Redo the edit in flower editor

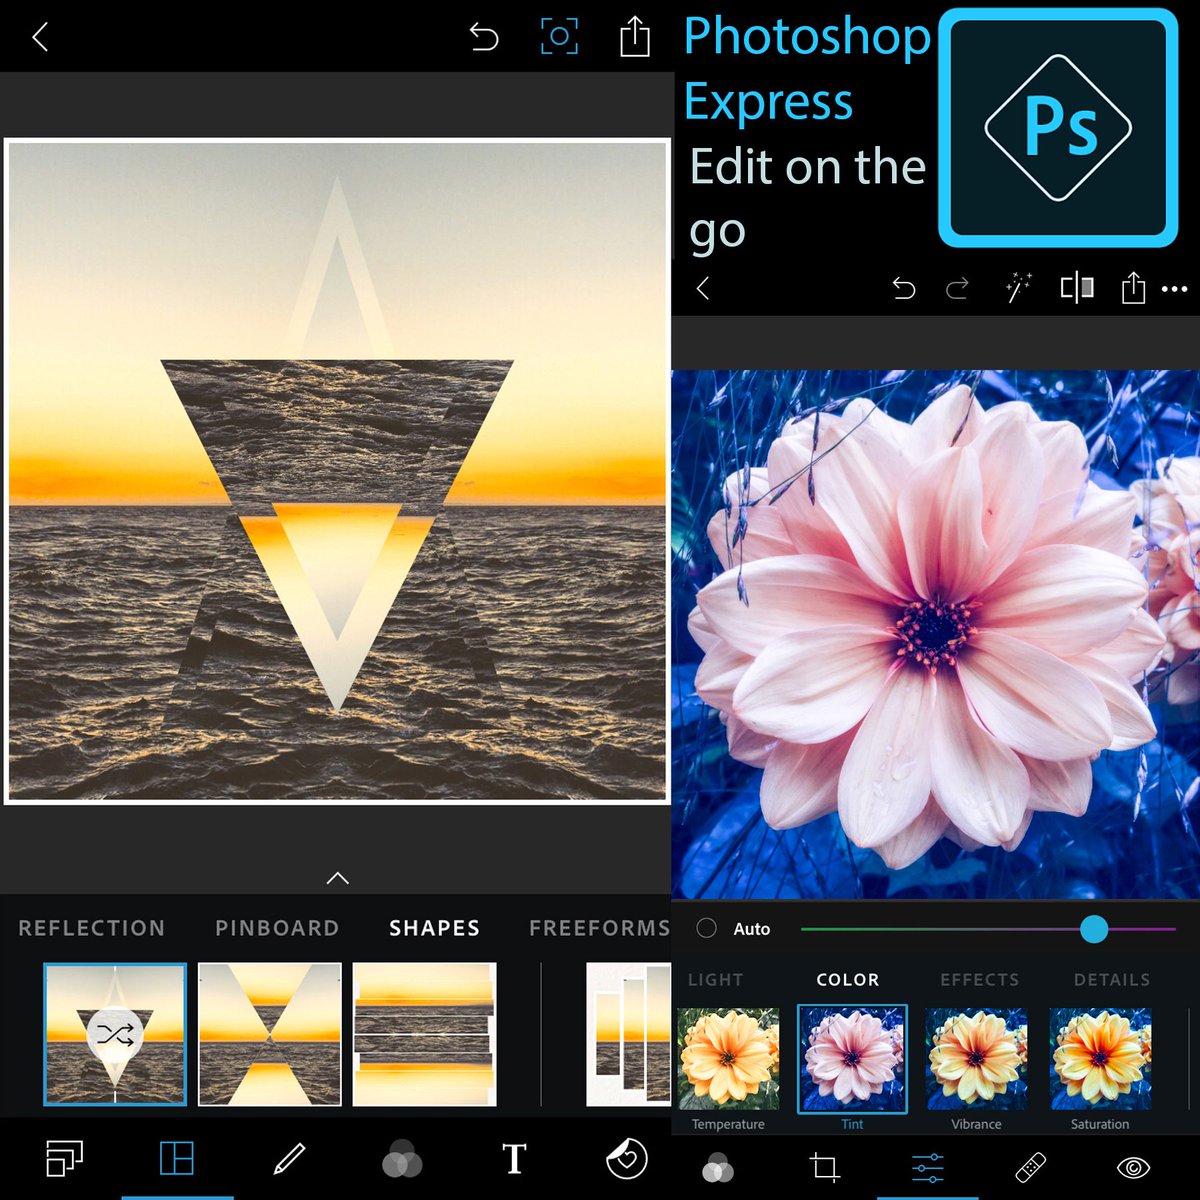click(x=957, y=289)
